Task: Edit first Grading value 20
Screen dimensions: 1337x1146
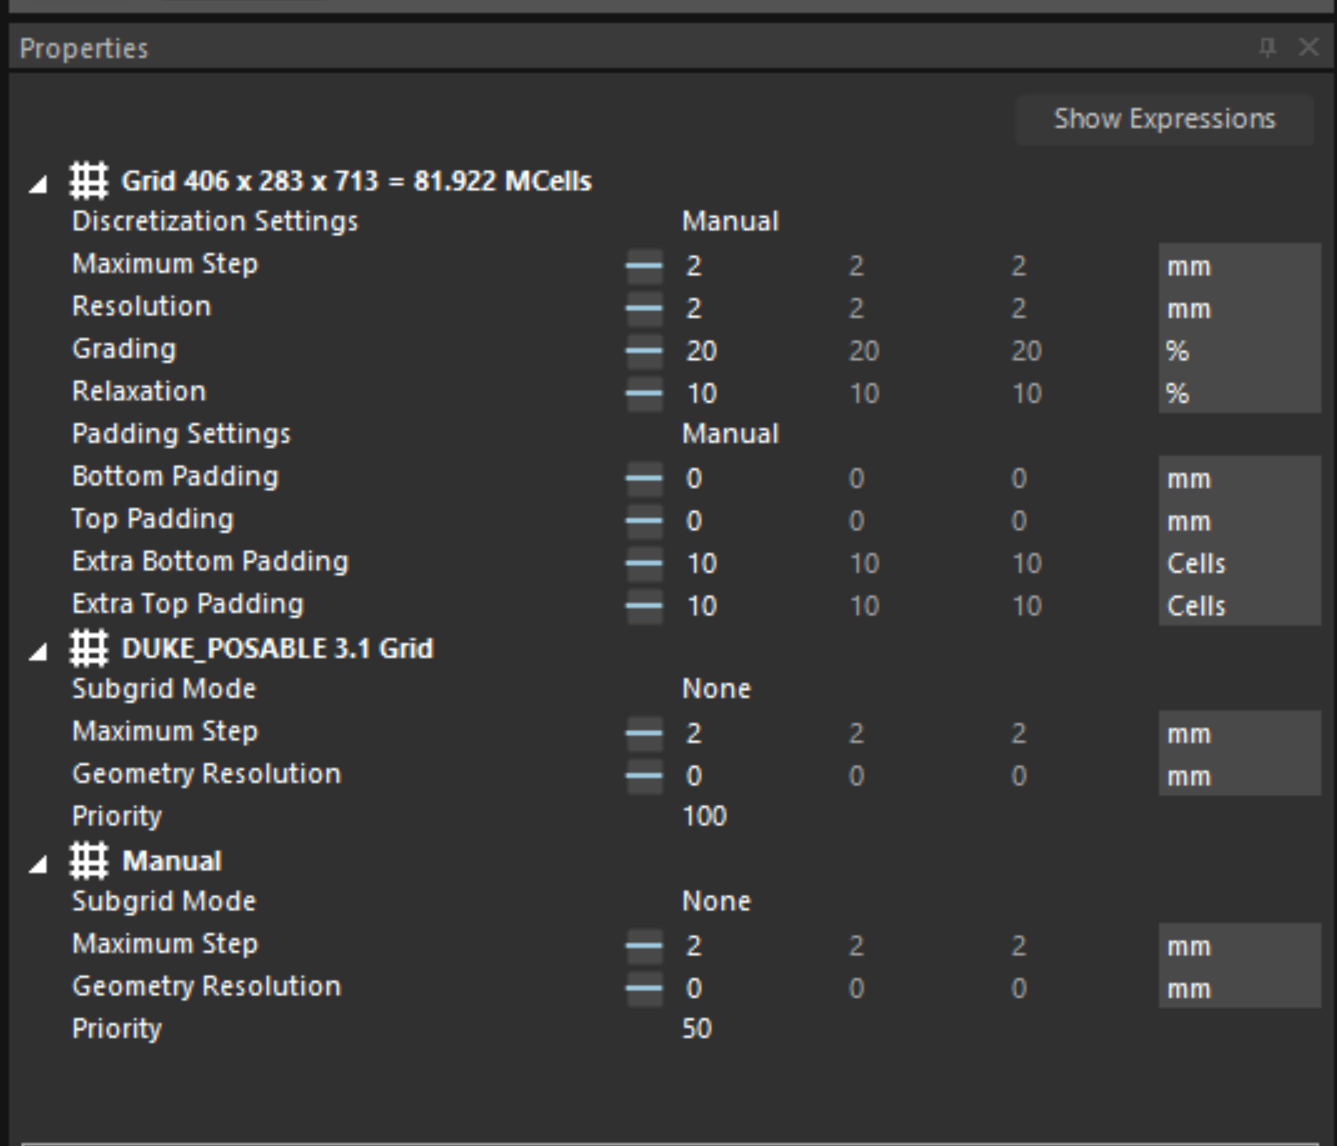Action: [701, 351]
